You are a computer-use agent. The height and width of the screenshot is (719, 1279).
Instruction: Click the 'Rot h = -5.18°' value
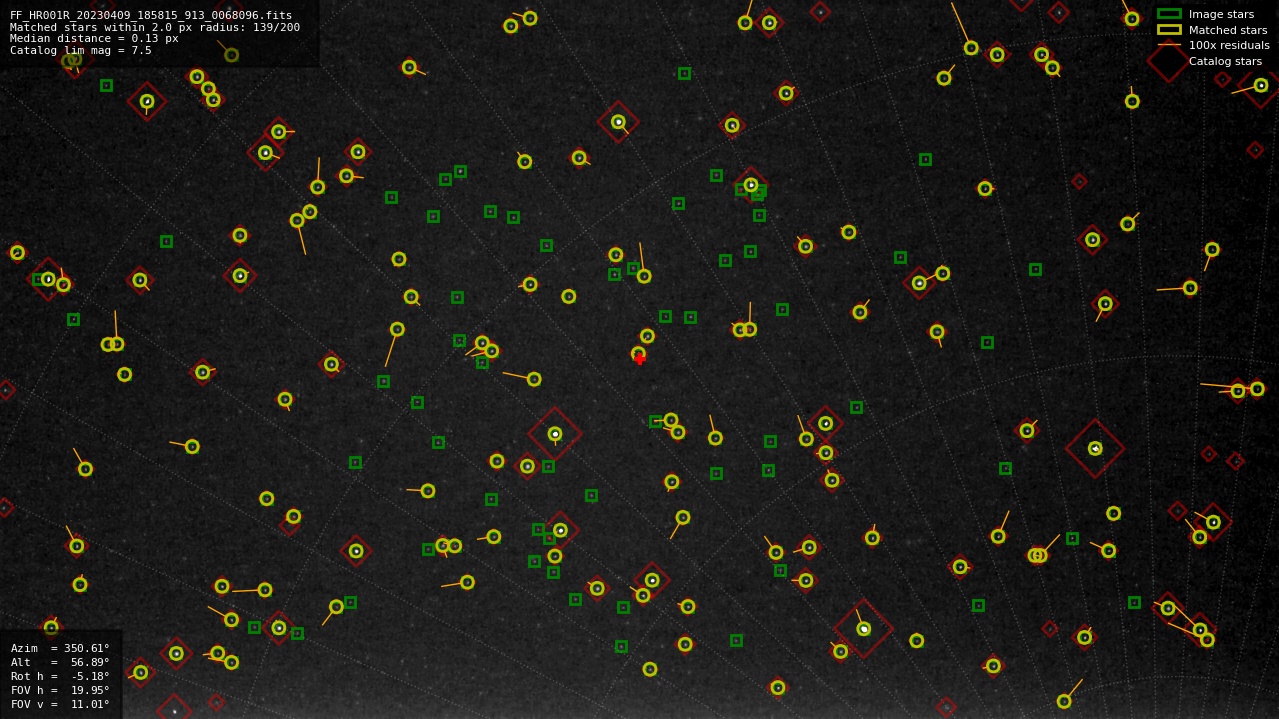[60, 676]
